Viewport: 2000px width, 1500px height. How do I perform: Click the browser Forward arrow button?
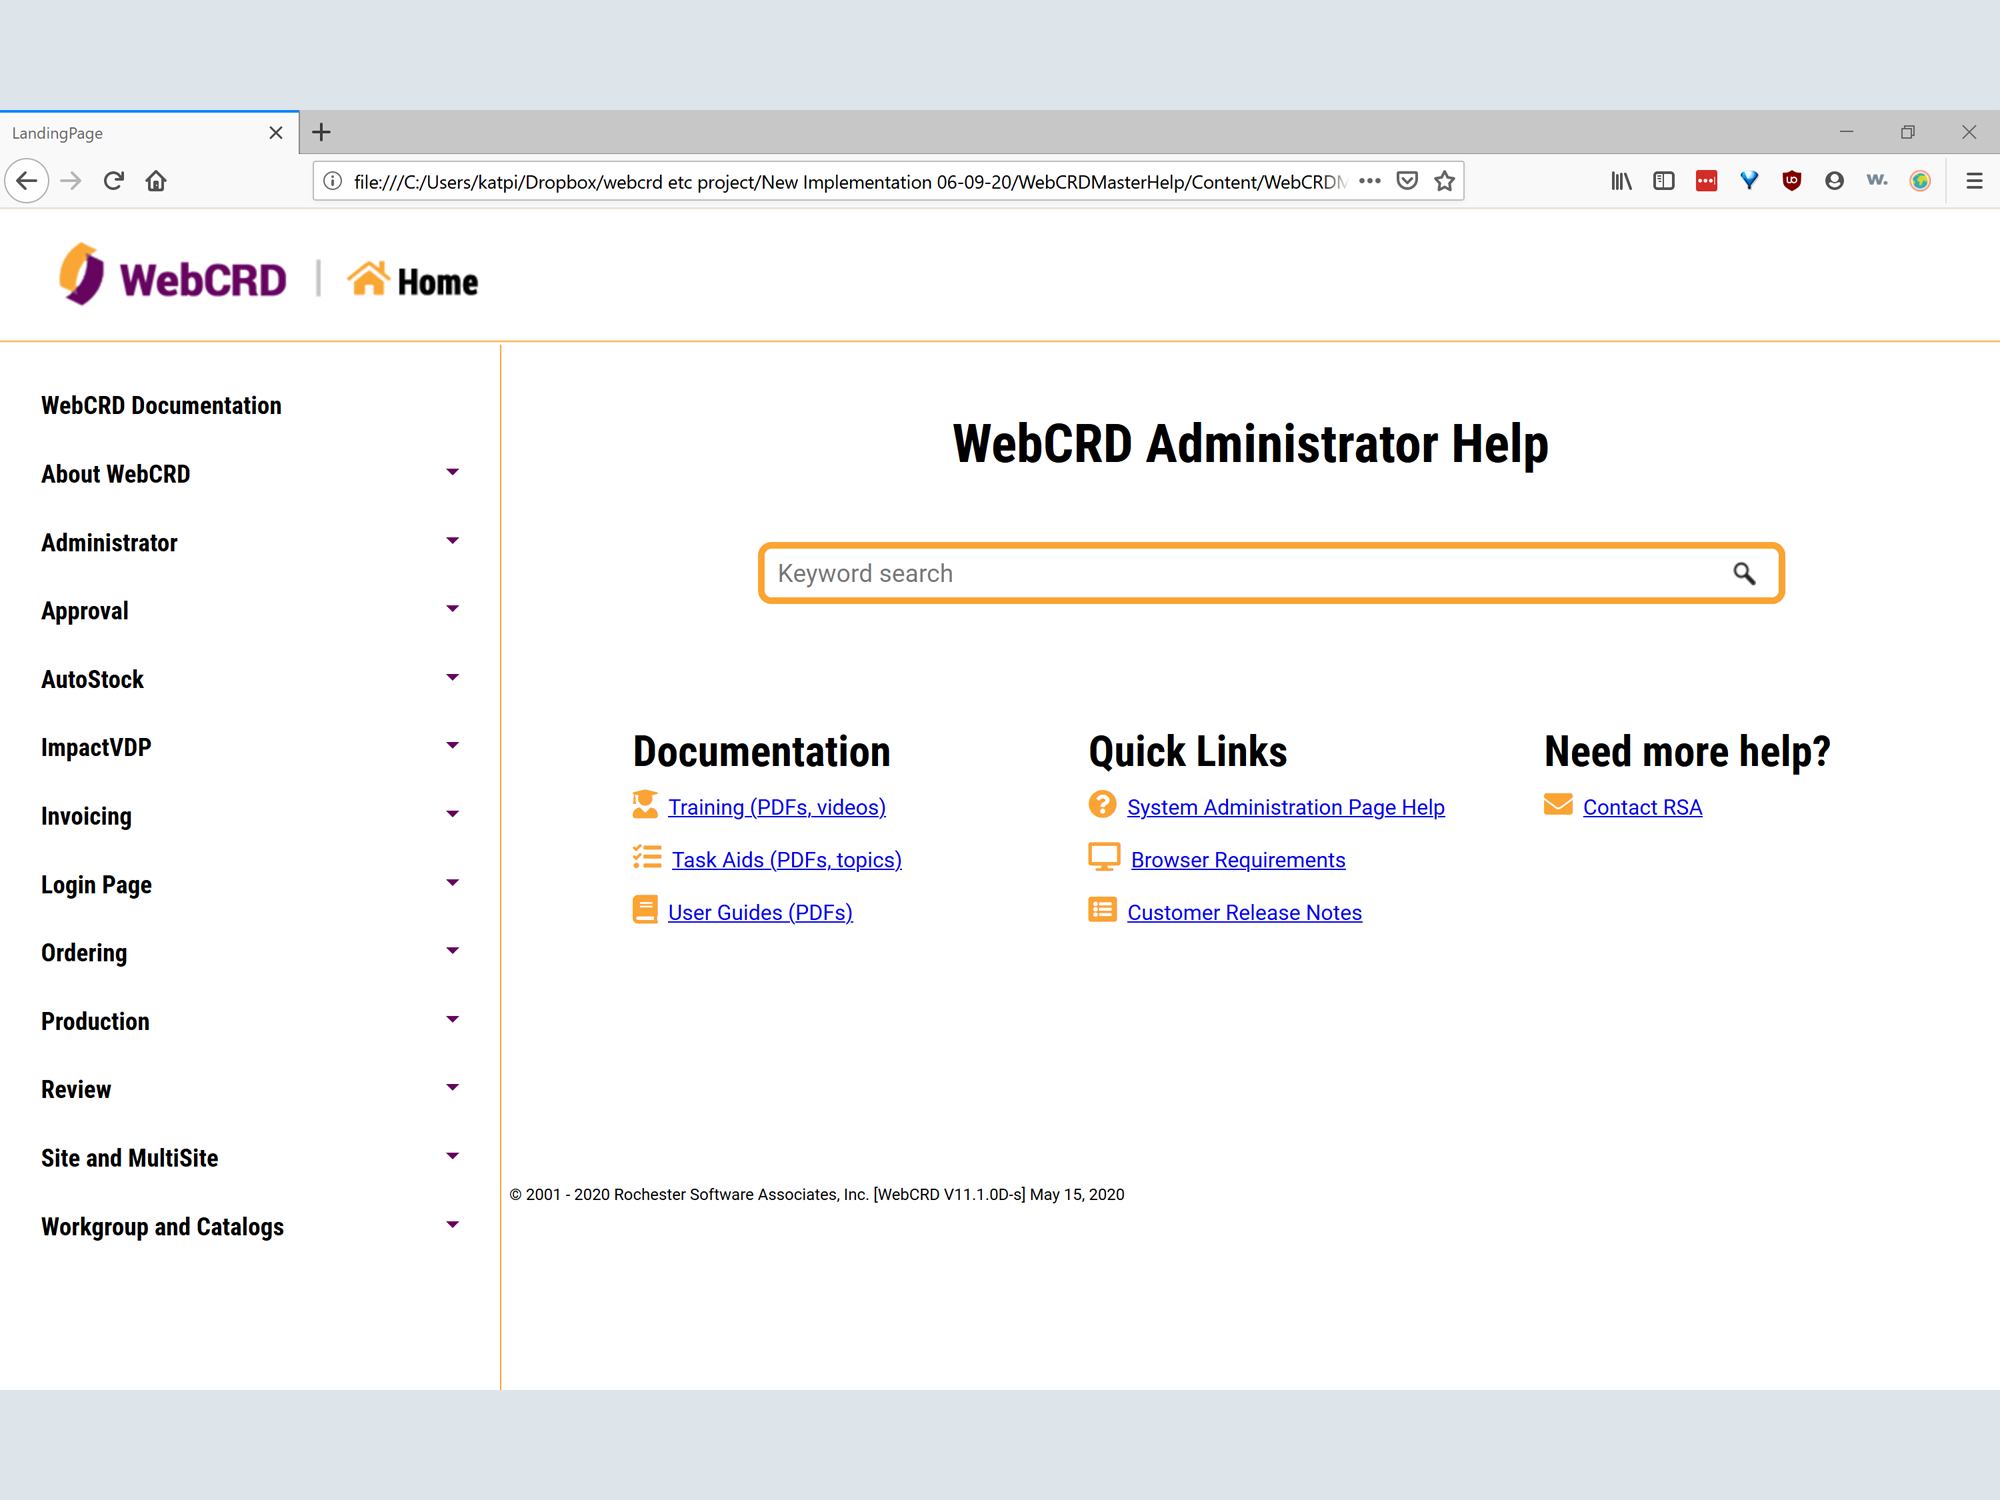(x=70, y=181)
